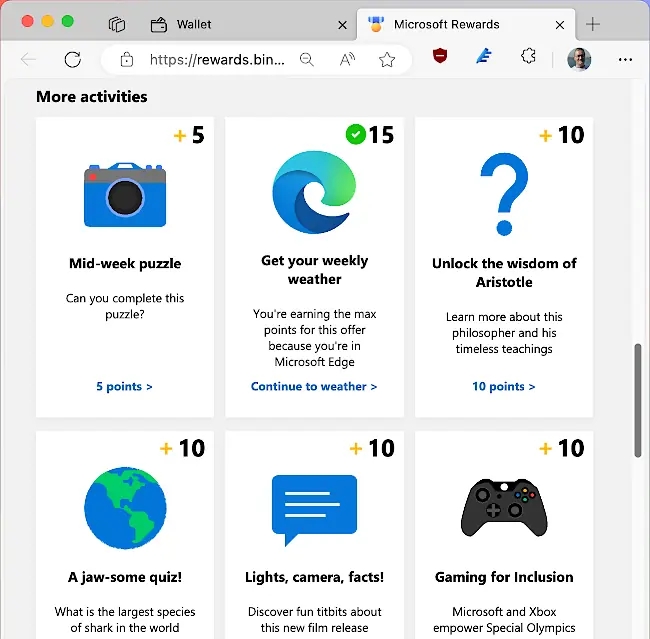Click the chat bubble icon on film facts card
The width and height of the screenshot is (650, 639).
tap(314, 510)
